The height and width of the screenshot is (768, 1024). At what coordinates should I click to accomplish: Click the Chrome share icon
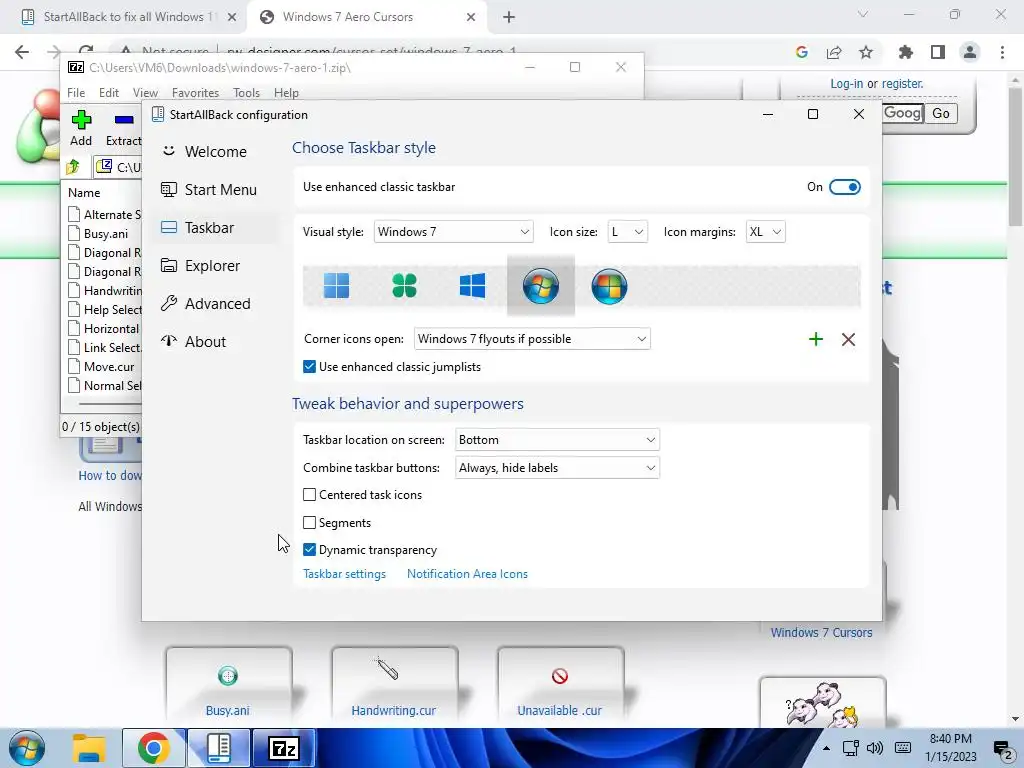(834, 52)
